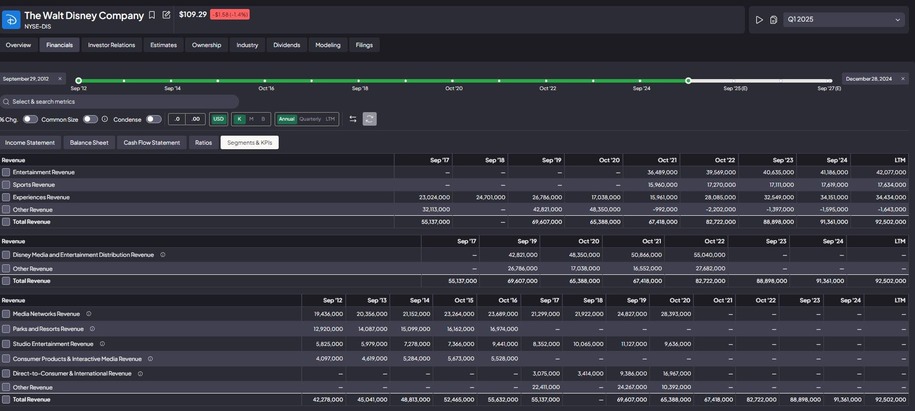915x411 pixels.
Task: Open the Q1 2025 period dropdown
Action: pos(843,20)
